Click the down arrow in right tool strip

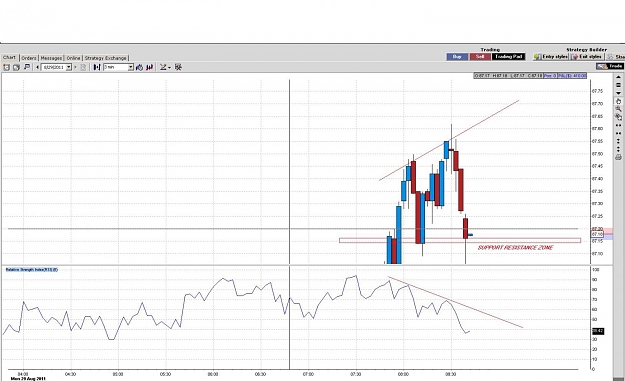pyautogui.click(x=619, y=93)
